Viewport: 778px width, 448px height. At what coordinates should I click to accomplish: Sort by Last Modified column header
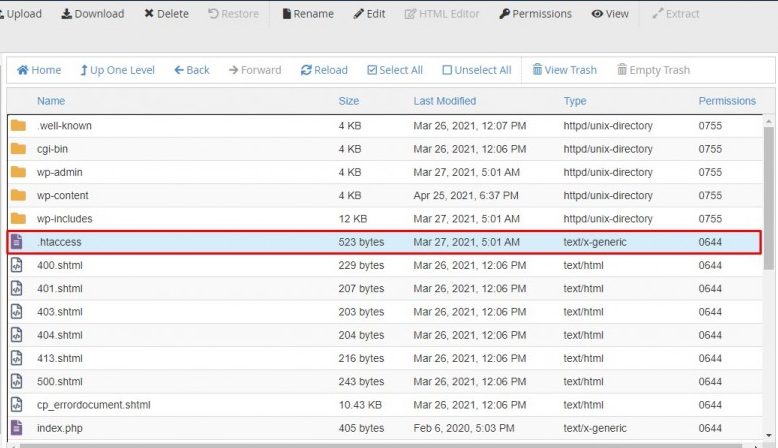[444, 101]
